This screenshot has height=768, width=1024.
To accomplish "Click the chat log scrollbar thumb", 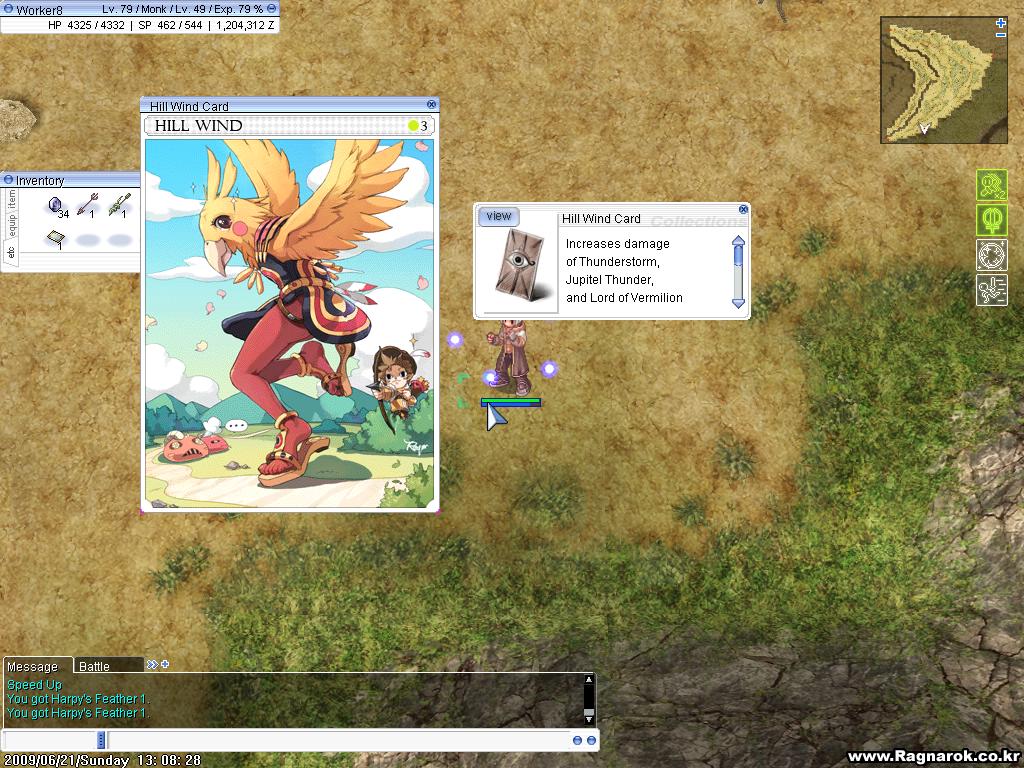I will pos(588,712).
